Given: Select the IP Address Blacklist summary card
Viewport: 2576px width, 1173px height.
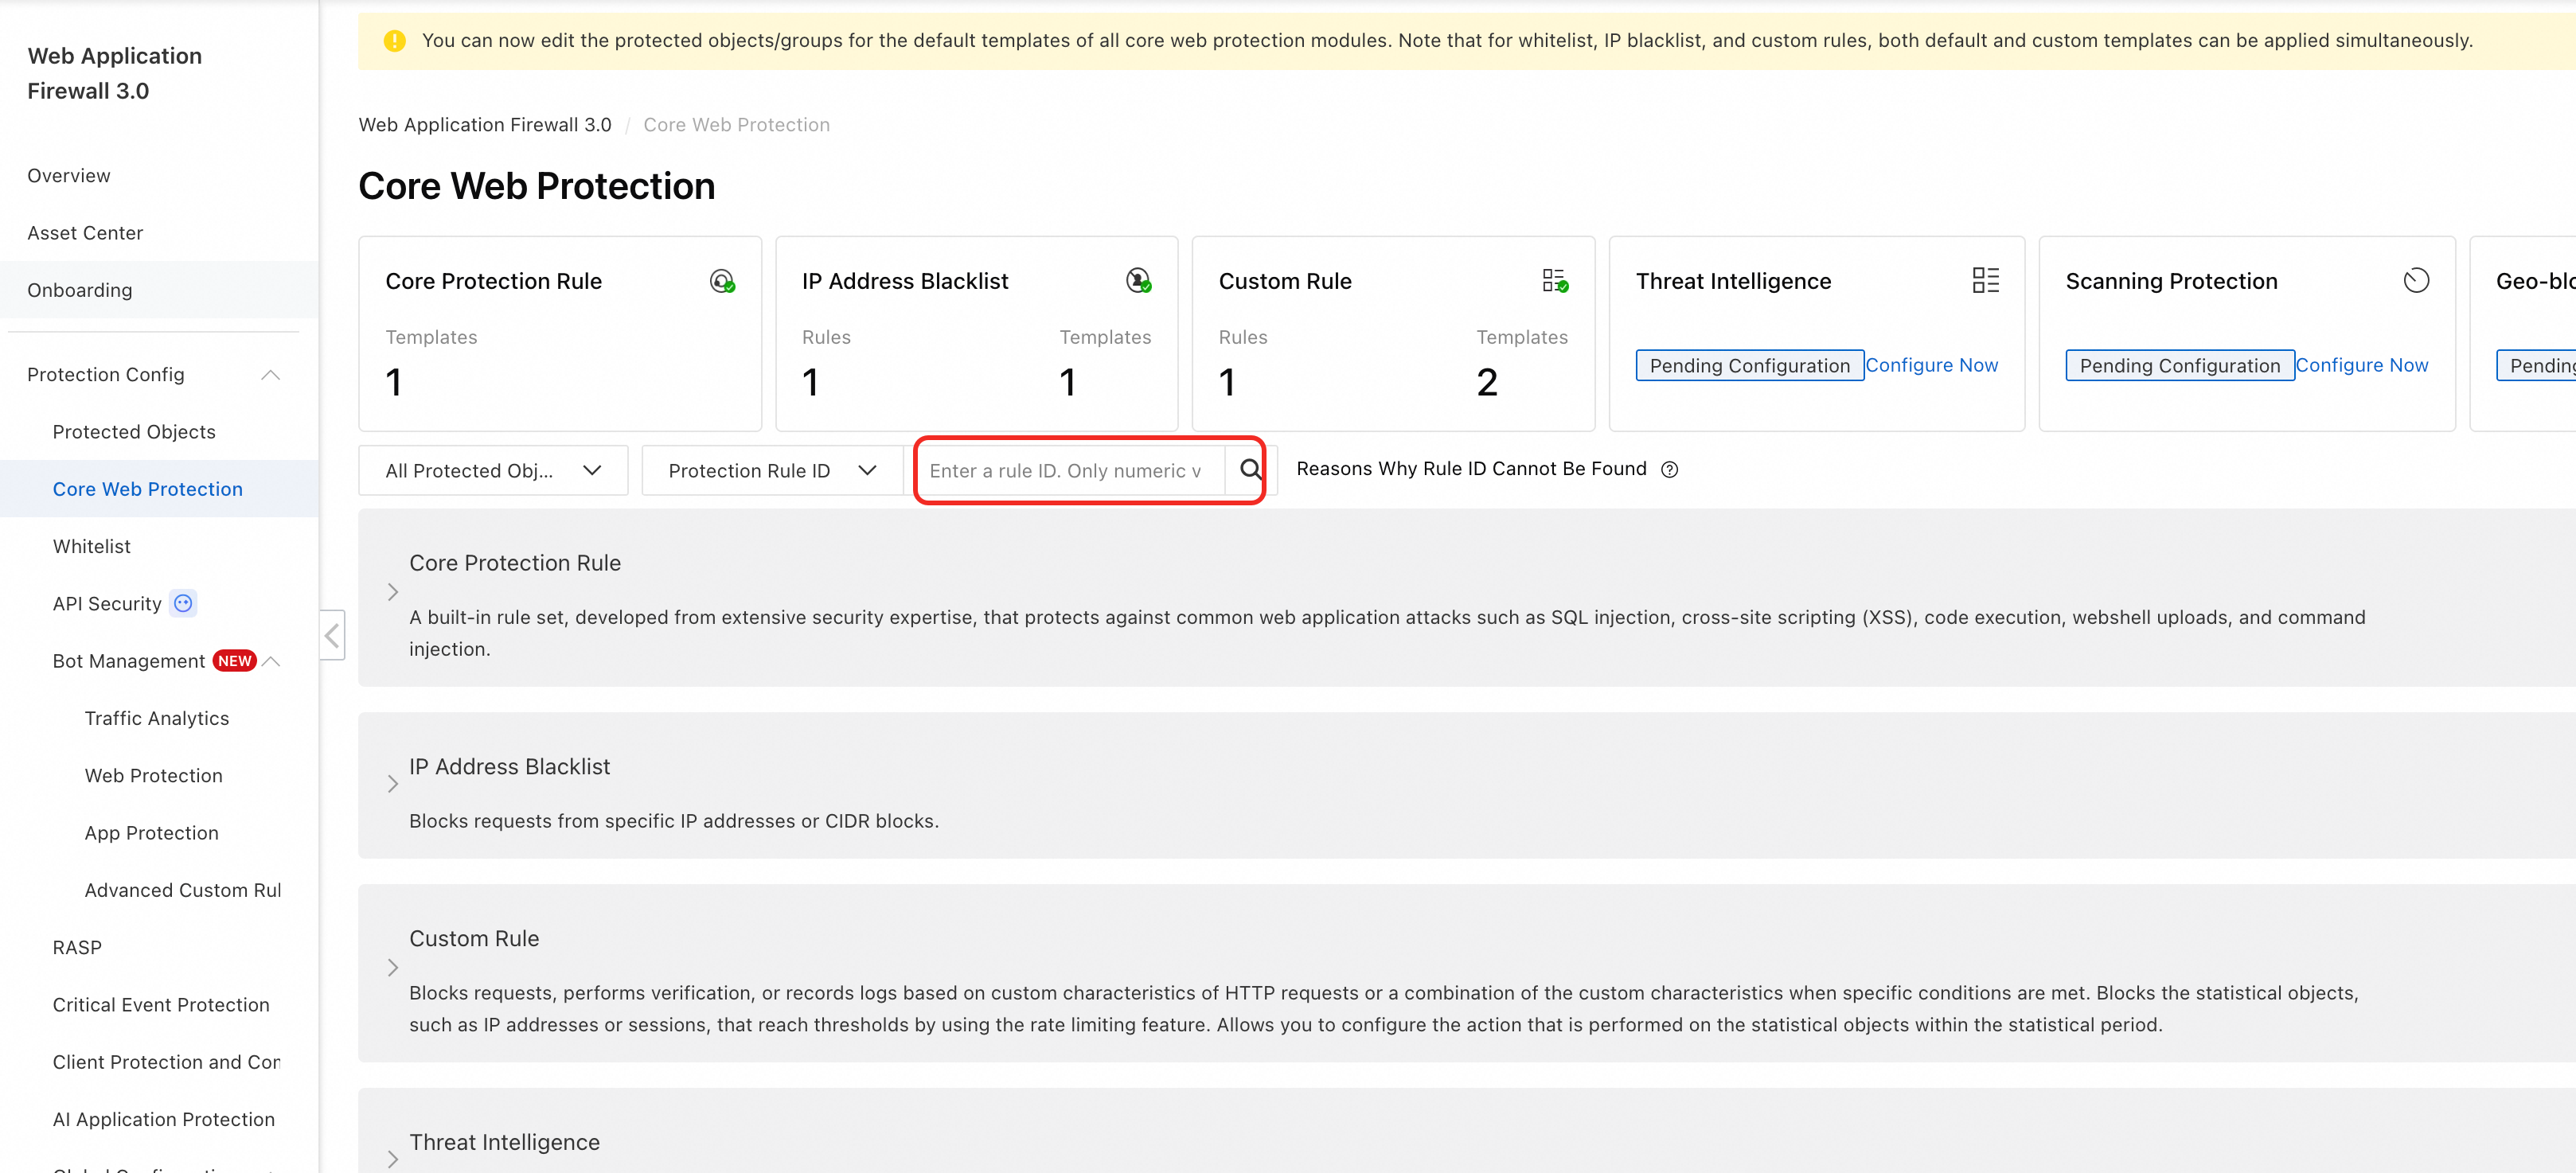Looking at the screenshot, I should (x=976, y=334).
